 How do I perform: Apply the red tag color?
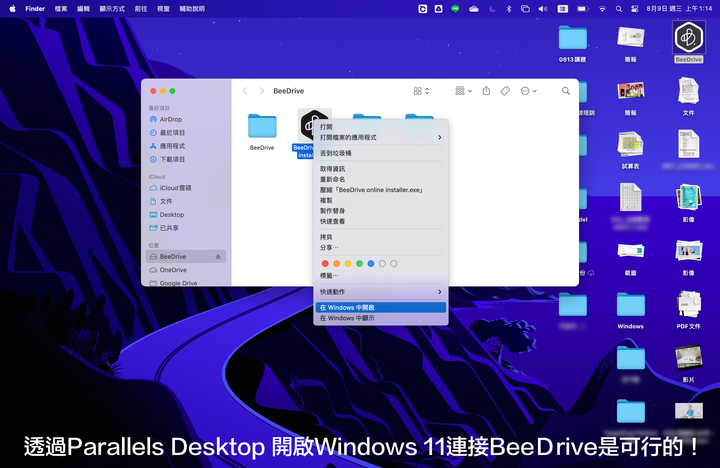click(325, 264)
